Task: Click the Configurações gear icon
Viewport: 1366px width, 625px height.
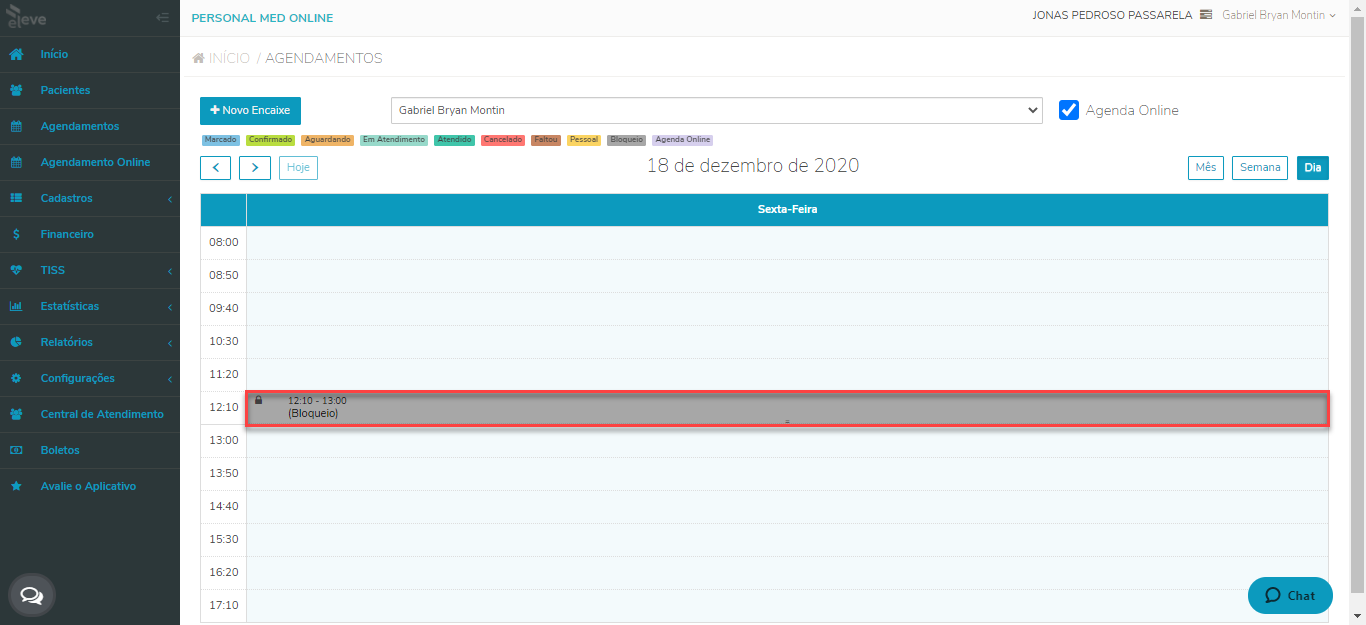Action: tap(16, 378)
